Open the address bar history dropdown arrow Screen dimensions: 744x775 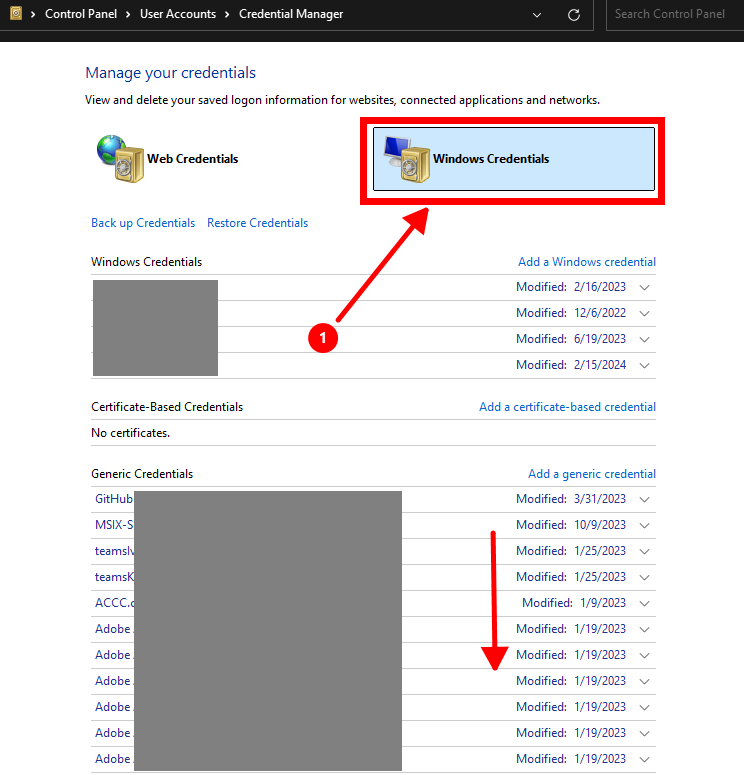pos(538,15)
